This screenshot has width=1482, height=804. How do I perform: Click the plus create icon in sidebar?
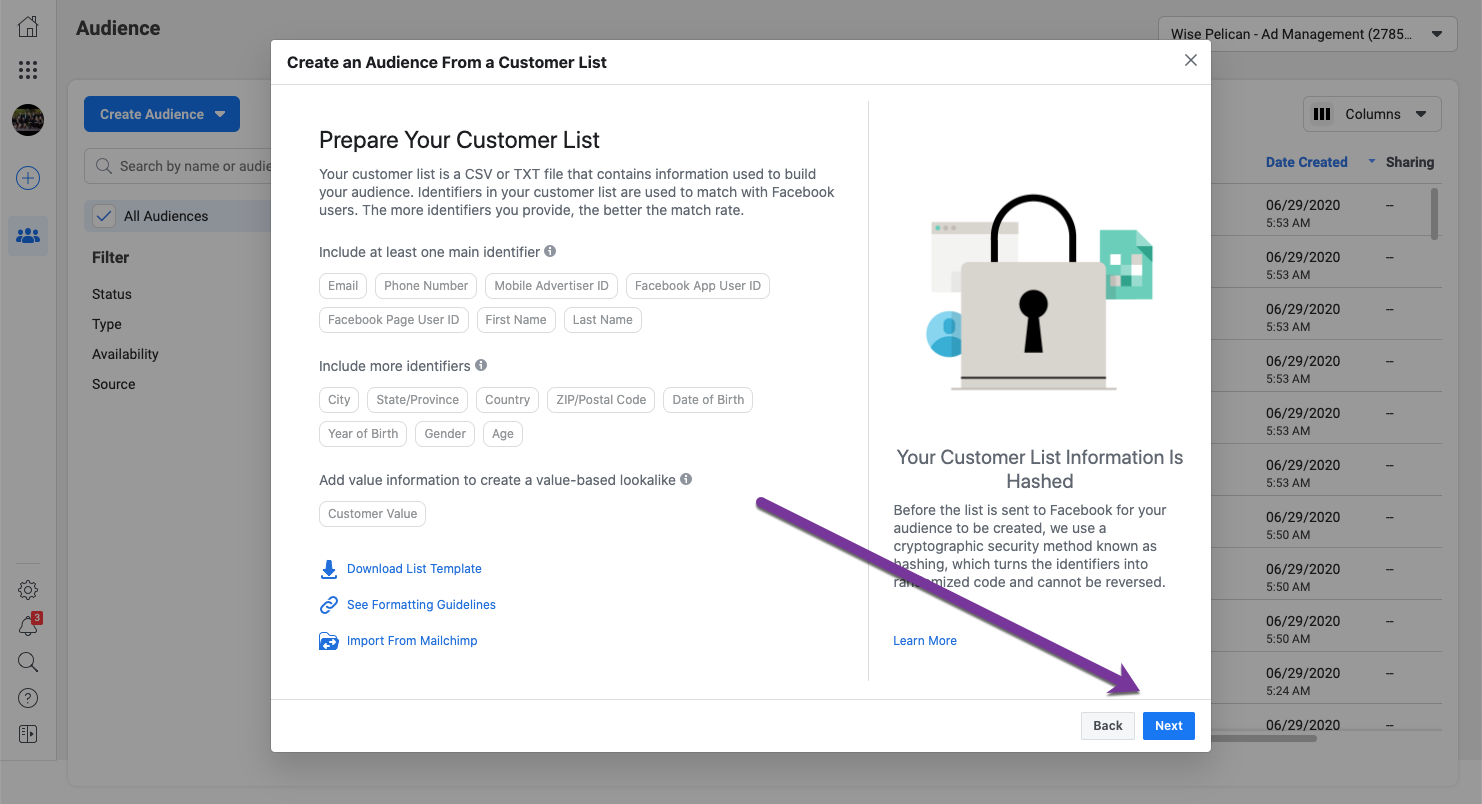click(28, 179)
